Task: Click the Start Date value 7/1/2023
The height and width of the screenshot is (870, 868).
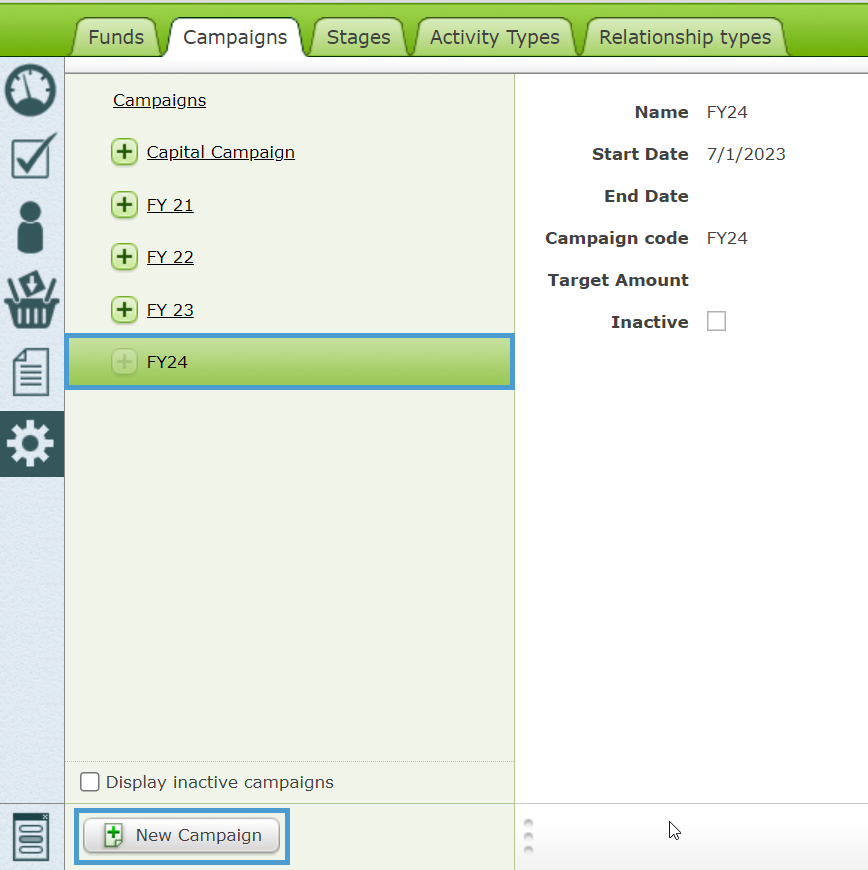Action: (746, 154)
